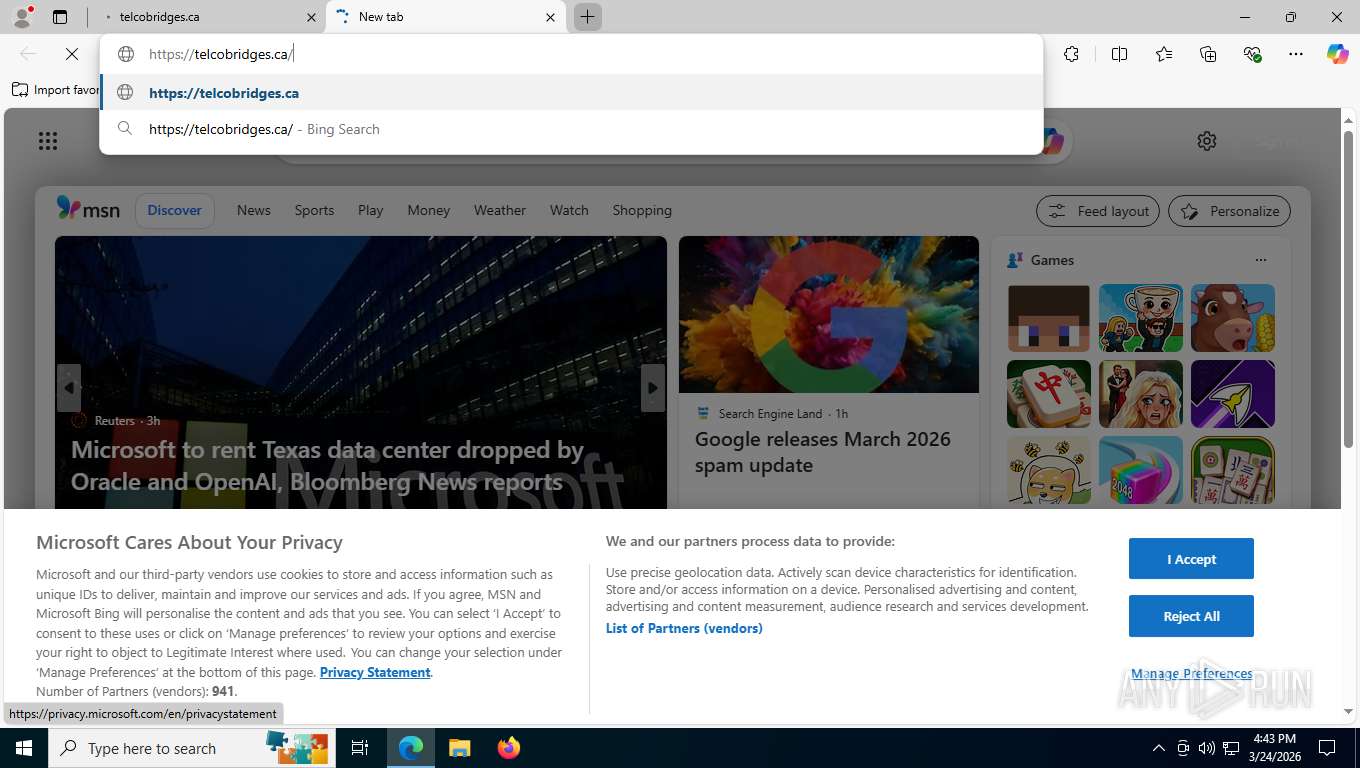The width and height of the screenshot is (1360, 768).
Task: Open the Play section
Action: [371, 210]
